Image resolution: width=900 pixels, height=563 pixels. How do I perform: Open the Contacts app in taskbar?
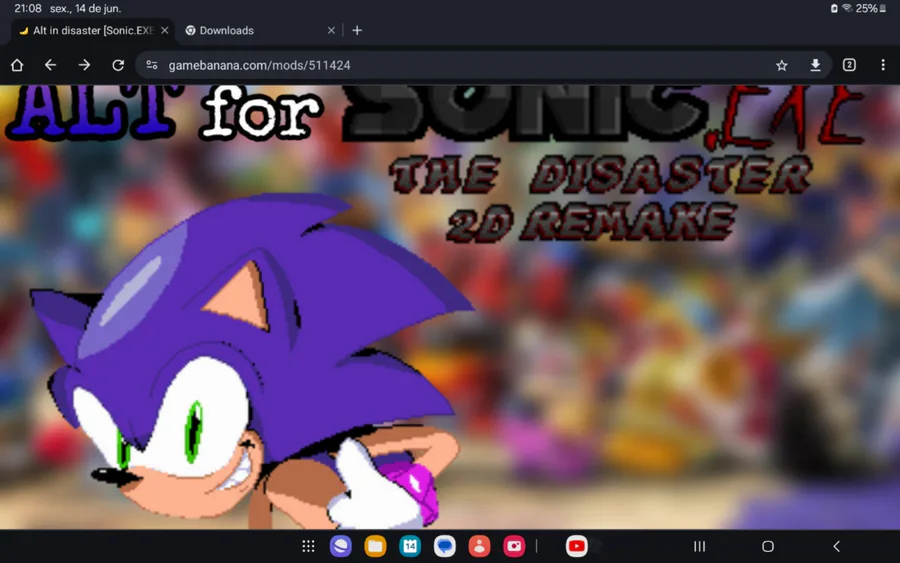coord(479,546)
